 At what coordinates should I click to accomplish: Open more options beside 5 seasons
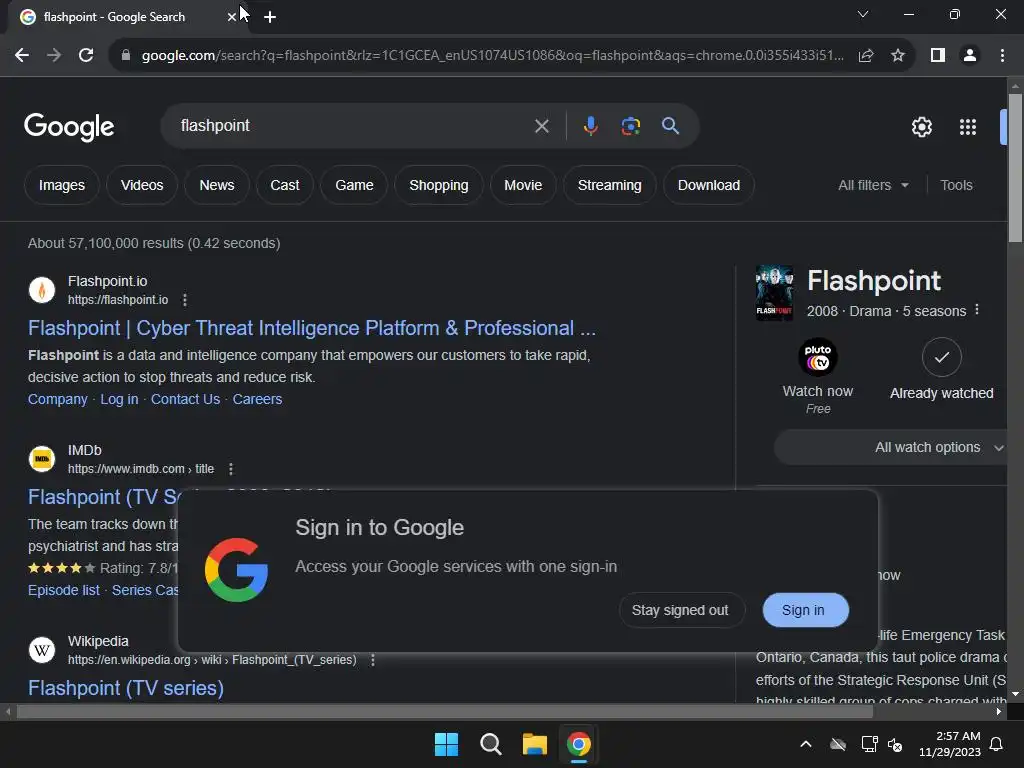pyautogui.click(x=977, y=310)
